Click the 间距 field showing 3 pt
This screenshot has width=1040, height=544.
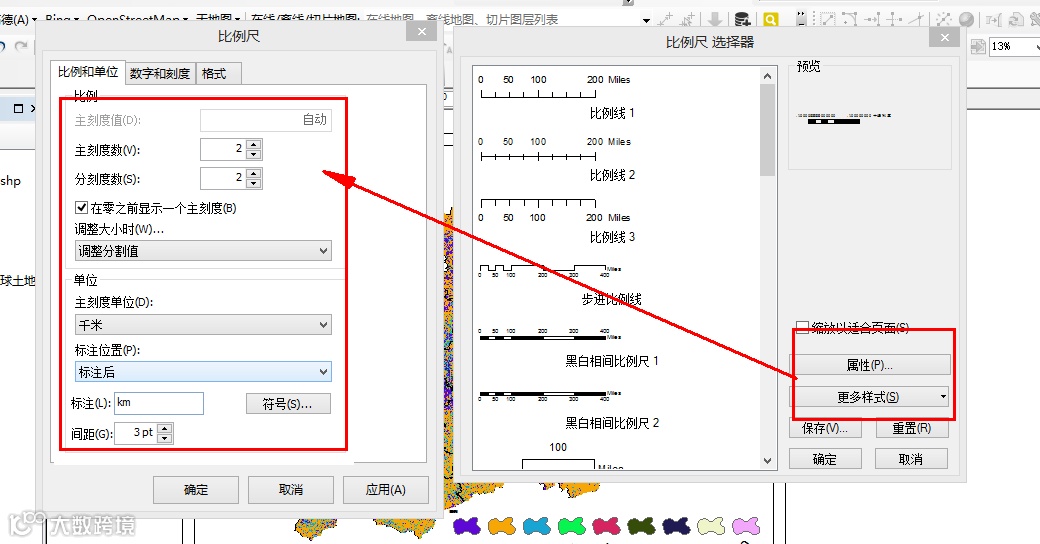pos(136,433)
